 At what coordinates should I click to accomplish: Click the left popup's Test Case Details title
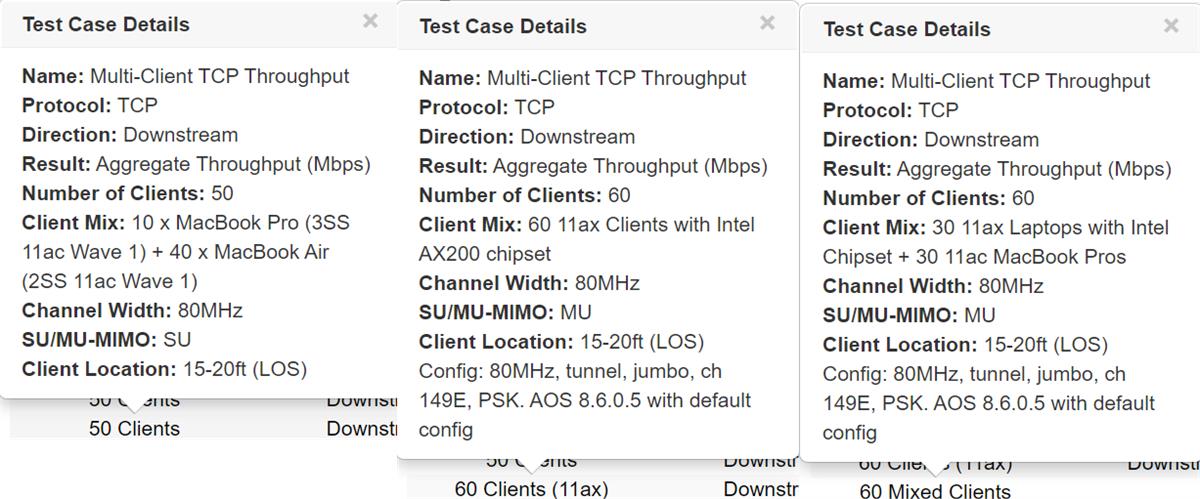pos(106,24)
